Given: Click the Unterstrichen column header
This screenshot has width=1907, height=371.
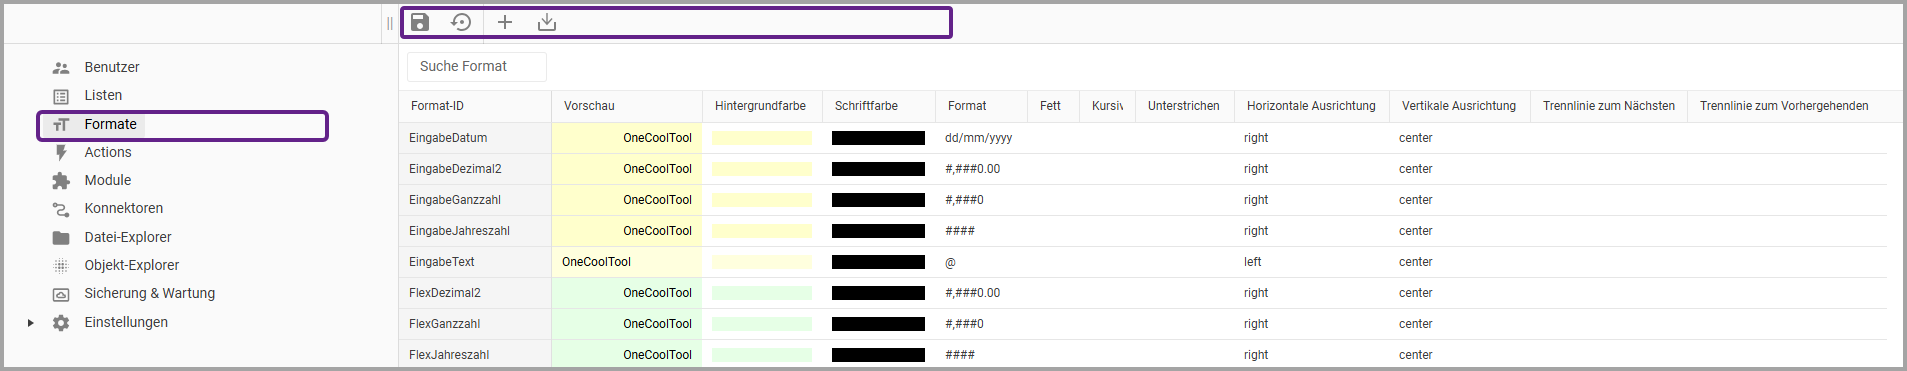Looking at the screenshot, I should point(1184,106).
